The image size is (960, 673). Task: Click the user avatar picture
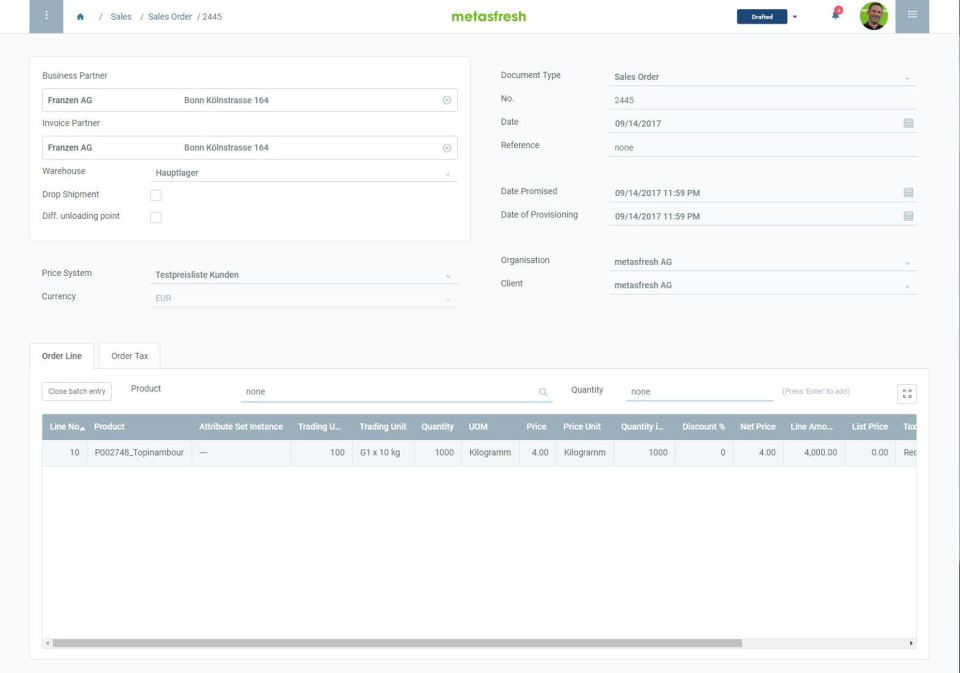(871, 16)
